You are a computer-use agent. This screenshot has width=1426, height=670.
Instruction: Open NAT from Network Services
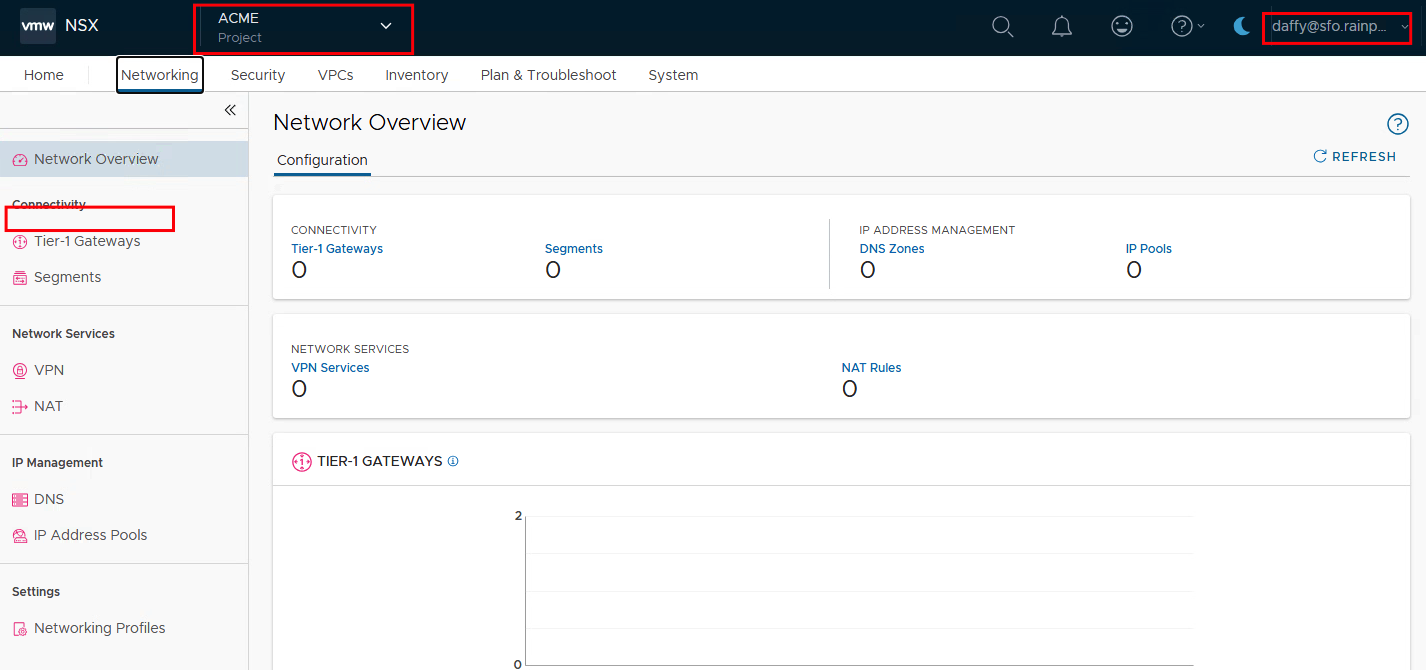pyautogui.click(x=48, y=406)
